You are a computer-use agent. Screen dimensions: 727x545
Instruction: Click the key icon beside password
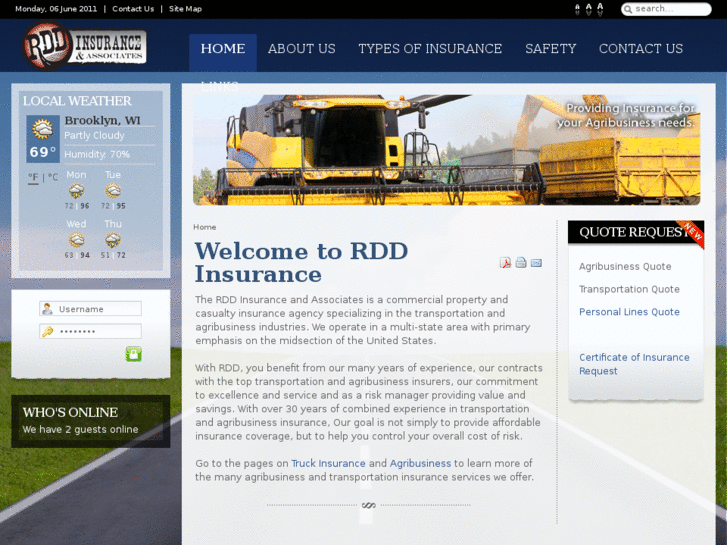tap(47, 332)
